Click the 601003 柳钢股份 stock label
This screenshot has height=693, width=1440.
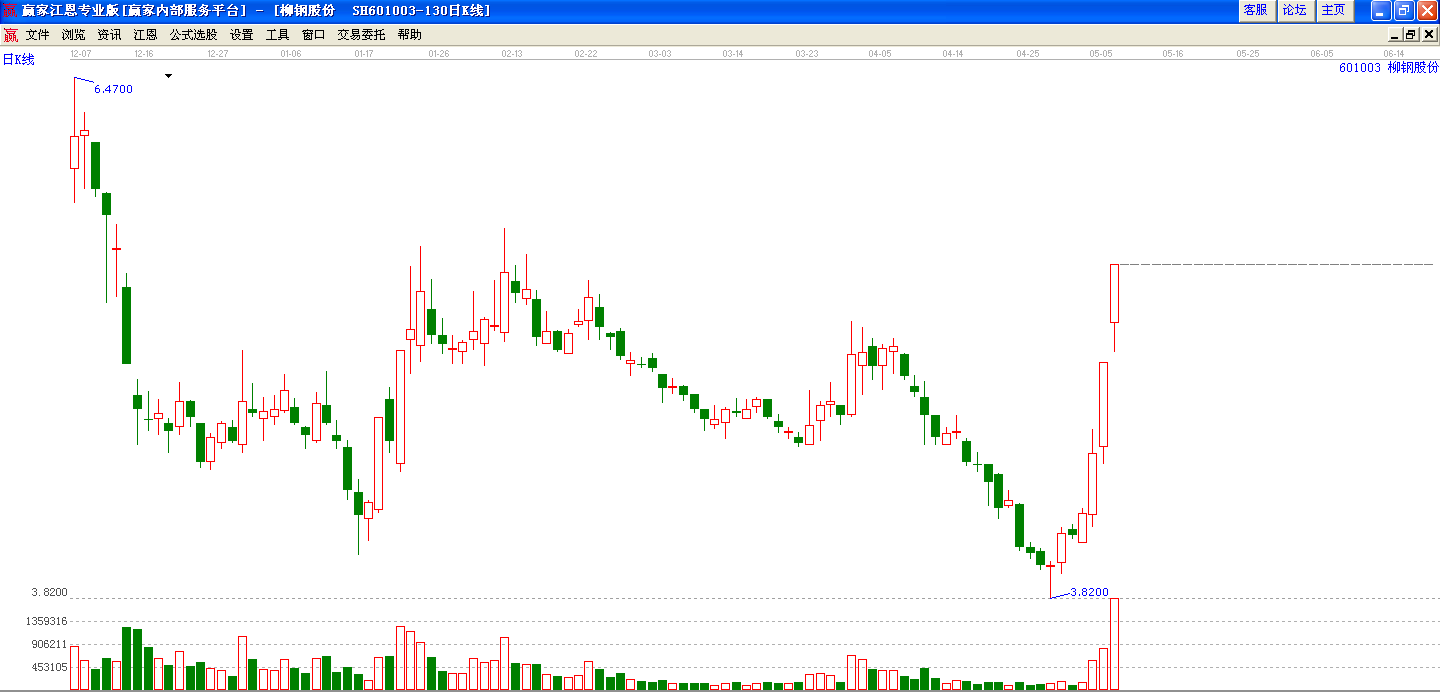pos(1389,68)
